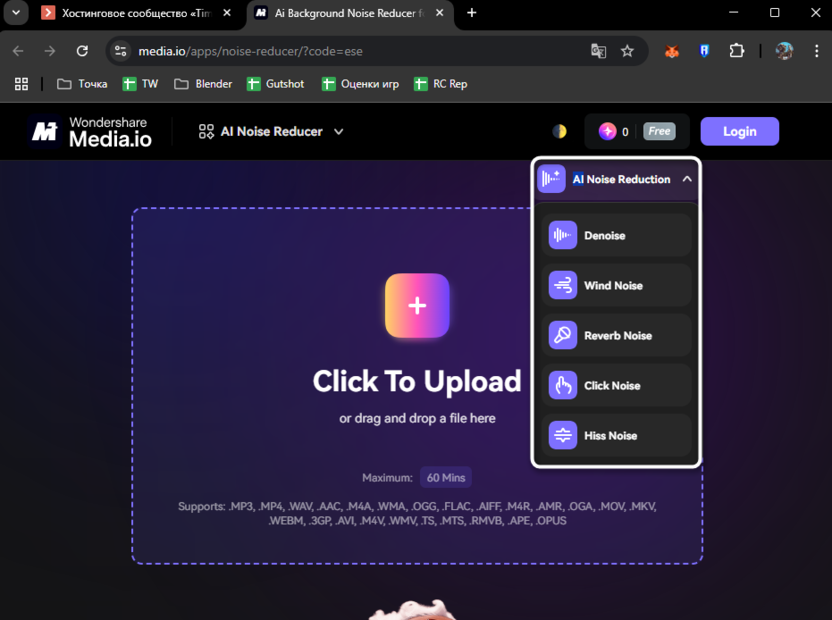Click the Reverb Noise microphone icon
Image resolution: width=832 pixels, height=620 pixels.
coord(562,335)
